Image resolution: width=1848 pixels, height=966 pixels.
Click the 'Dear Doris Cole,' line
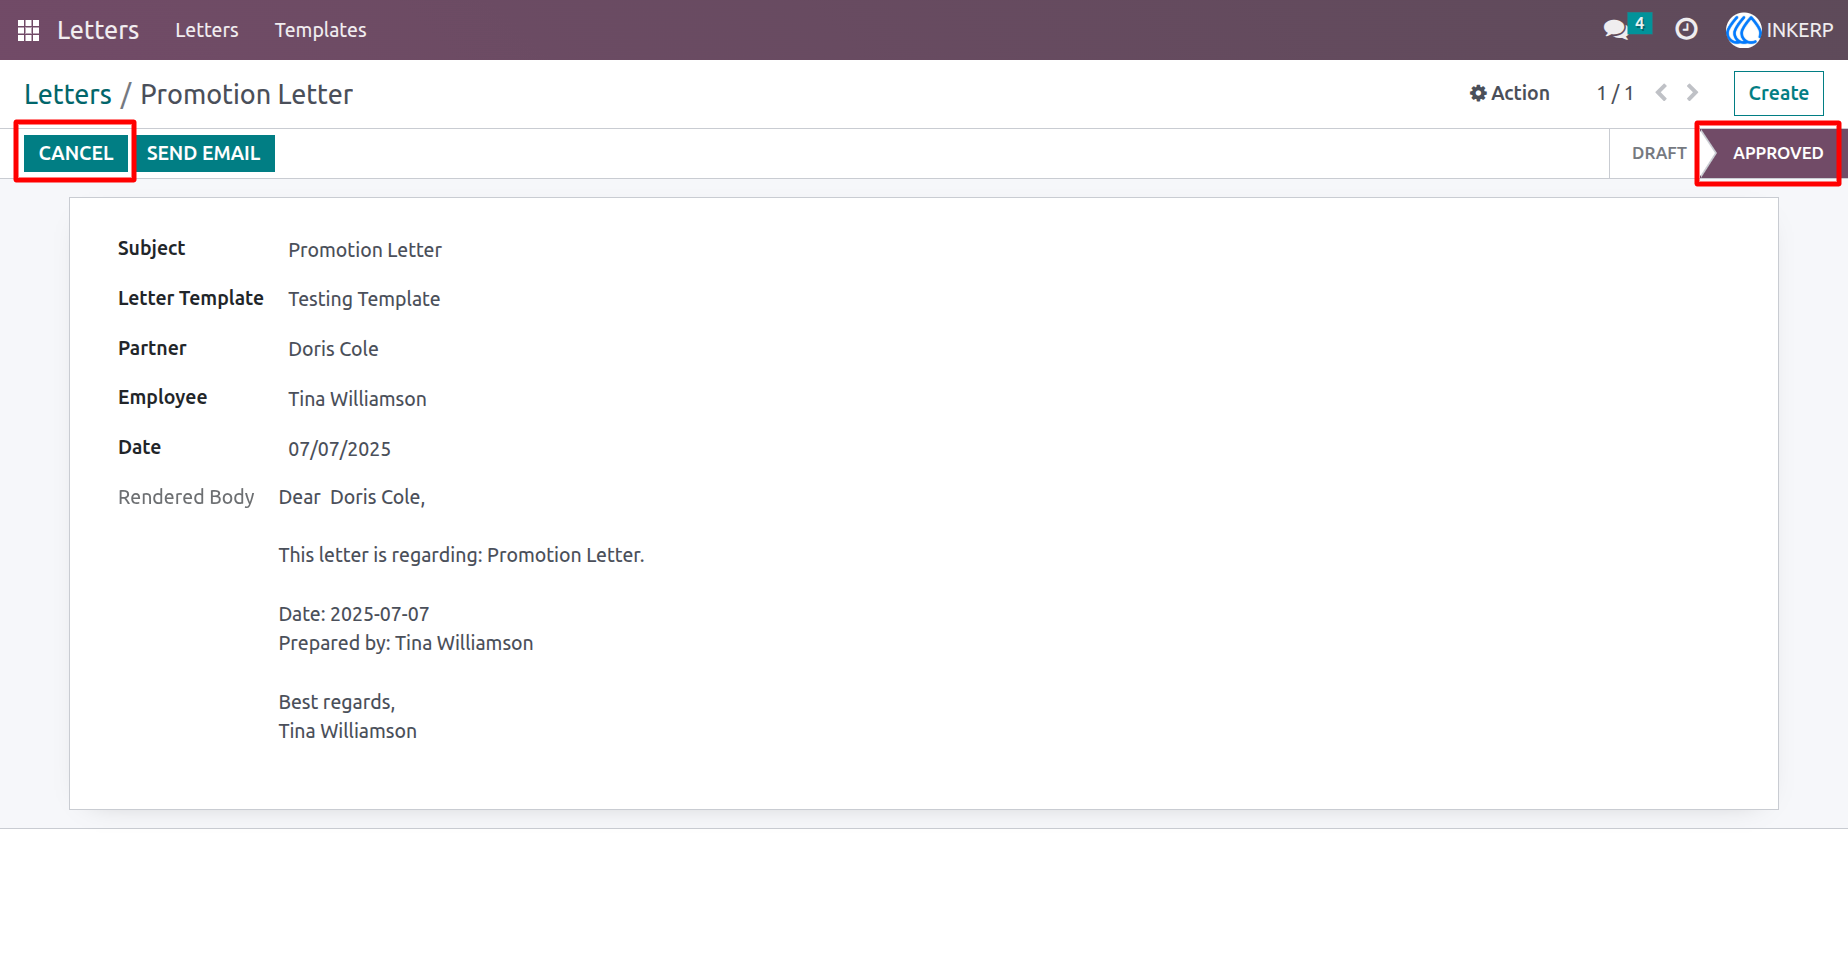352,497
